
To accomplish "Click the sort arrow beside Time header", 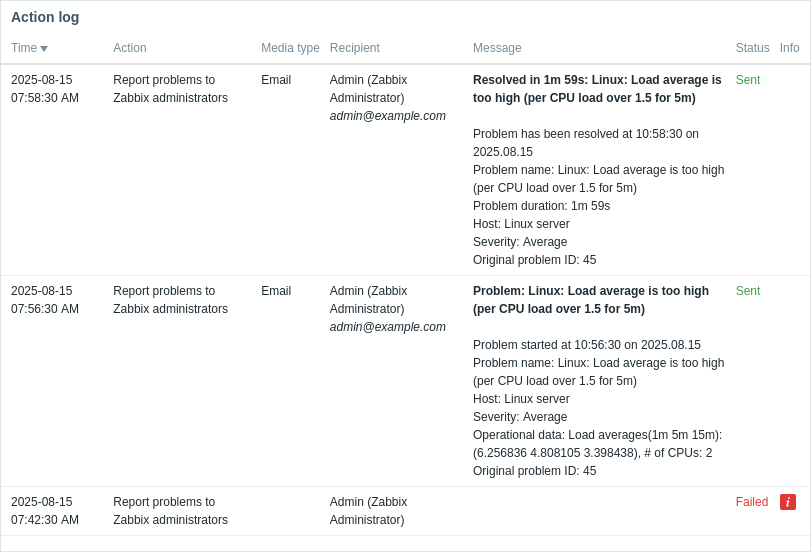I will pyautogui.click(x=44, y=49).
